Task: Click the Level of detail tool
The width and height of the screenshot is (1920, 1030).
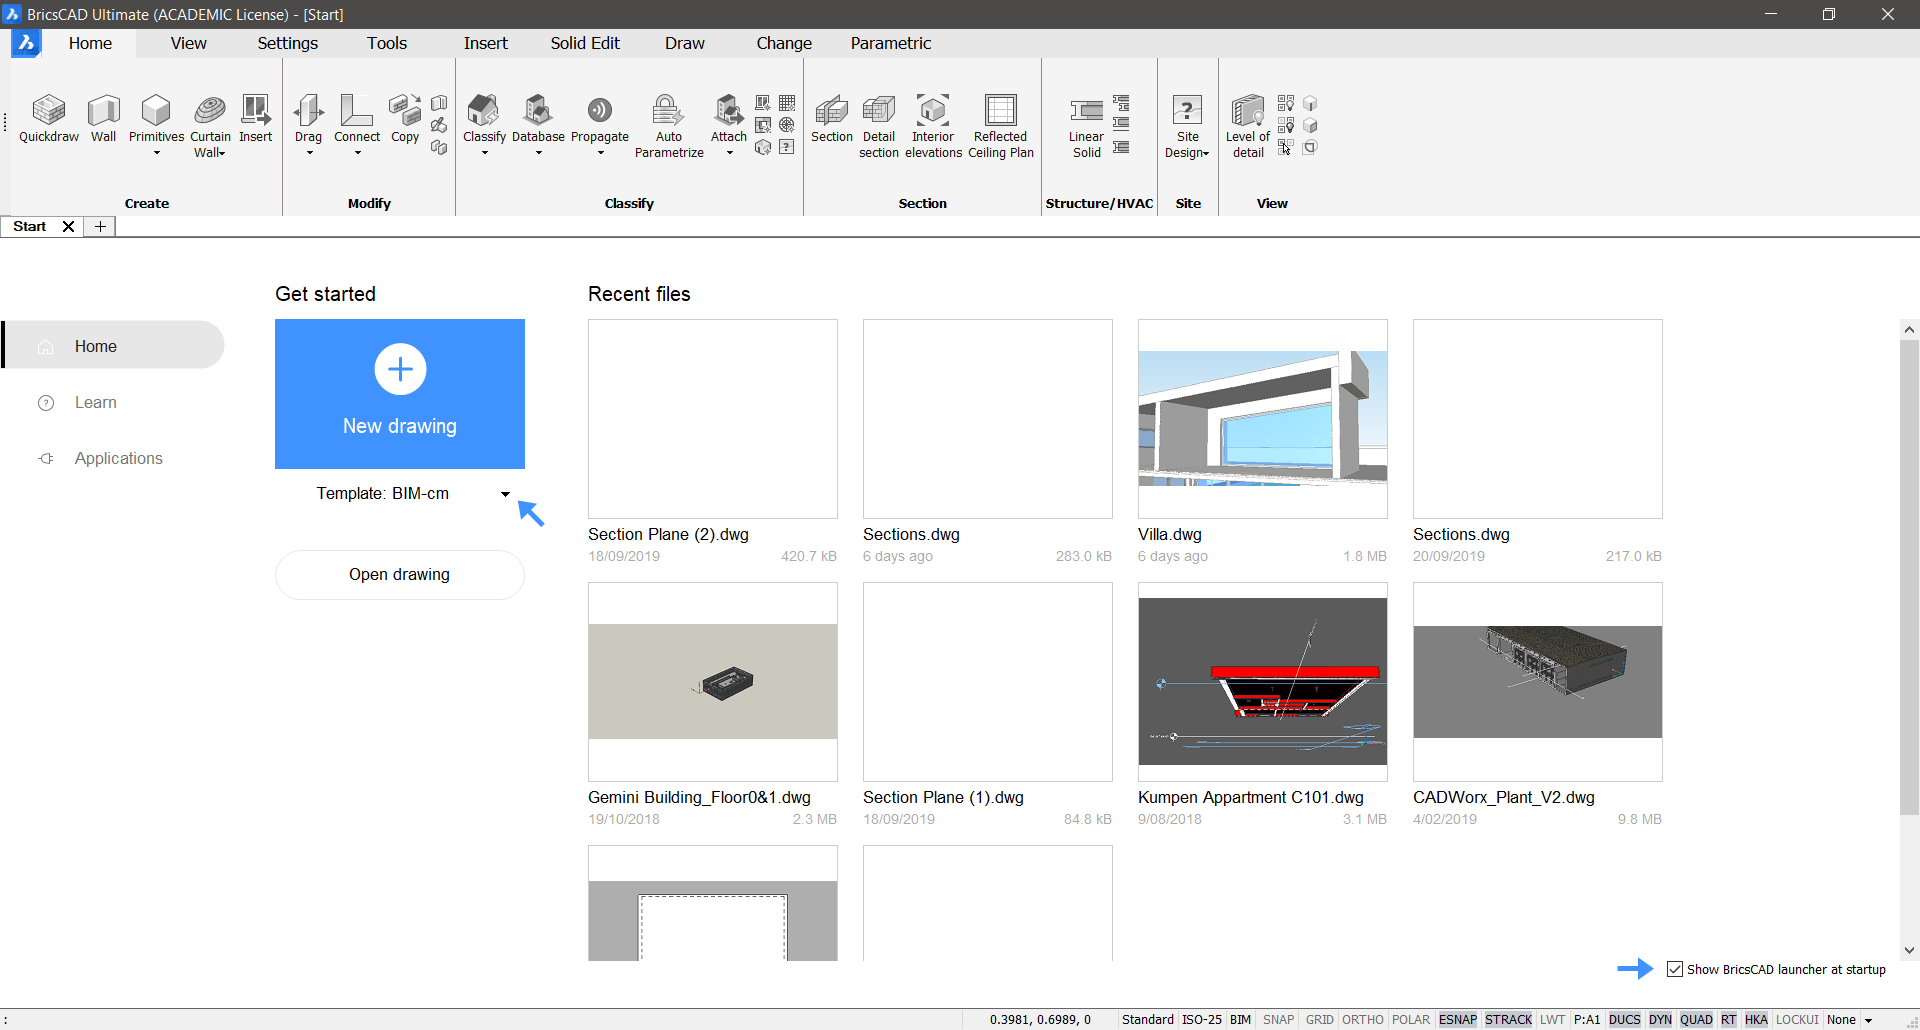Action: [x=1248, y=126]
